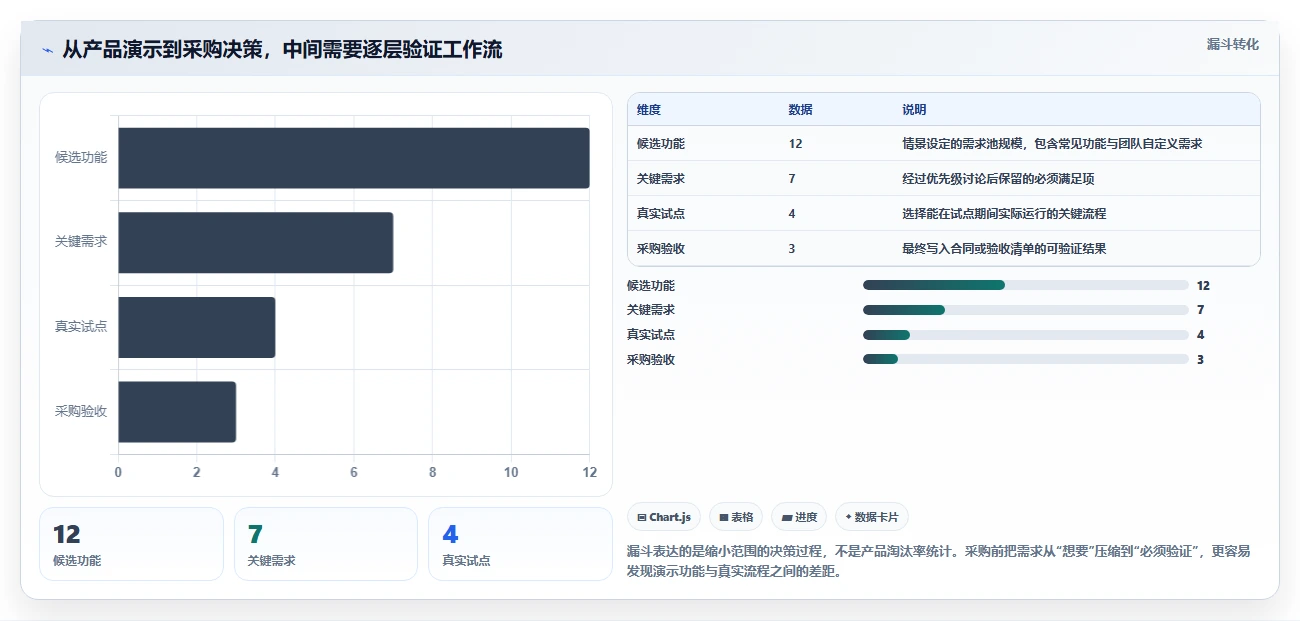Click the 真实试点 label in the progress list
Viewport: 1300px width, 621px height.
651,335
